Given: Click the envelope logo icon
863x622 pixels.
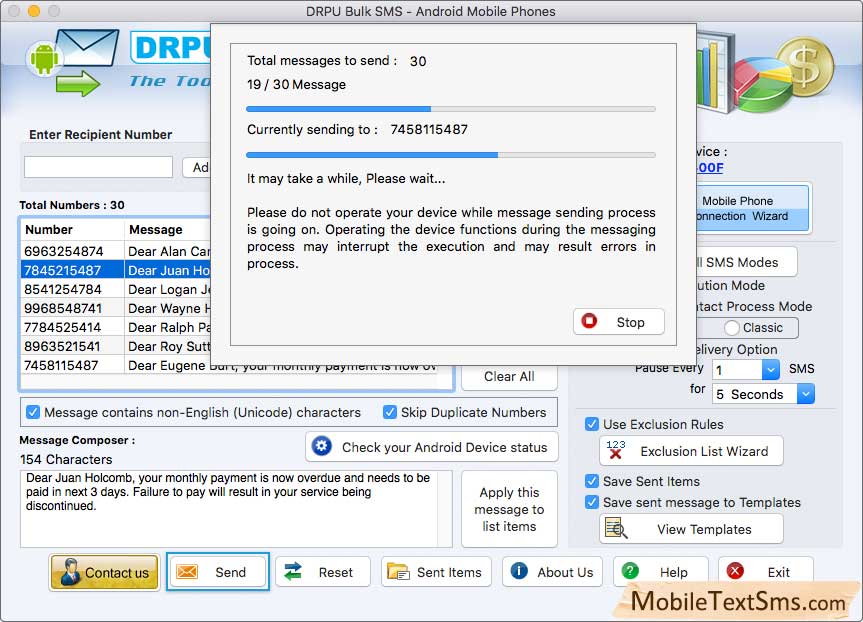Looking at the screenshot, I should point(88,48).
